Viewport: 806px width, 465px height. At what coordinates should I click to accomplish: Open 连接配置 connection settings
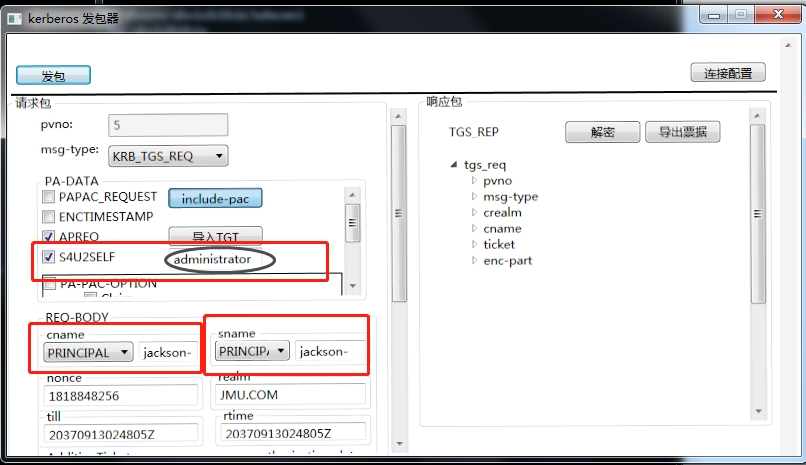click(x=727, y=73)
